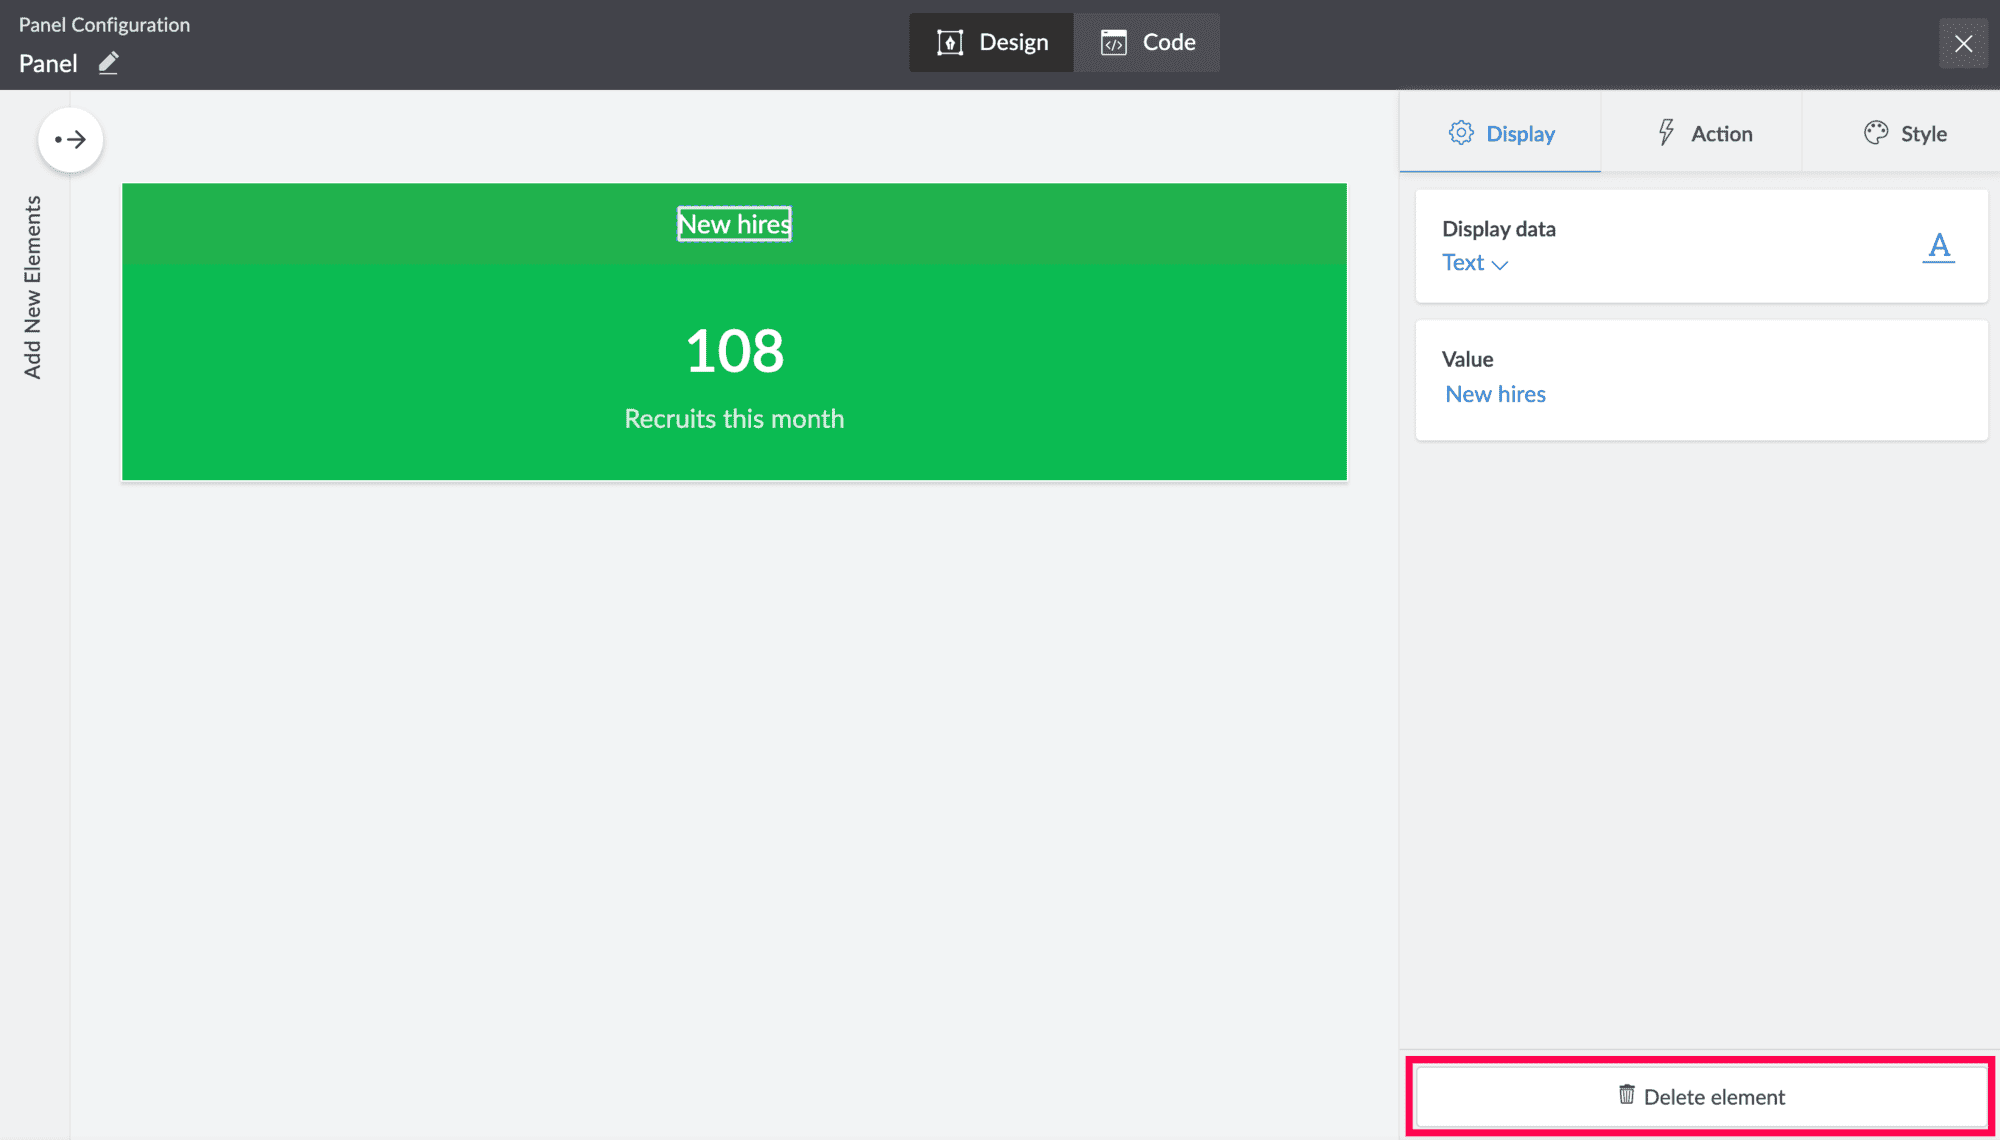Screen dimensions: 2000x1140
Task: Click the Display gear icon
Action: [x=1461, y=133]
